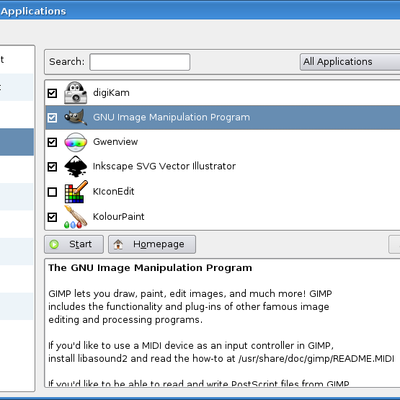
Task: Click the /usr/share/doc/gimp/README.MIDI path text
Action: pyautogui.click(x=316, y=359)
